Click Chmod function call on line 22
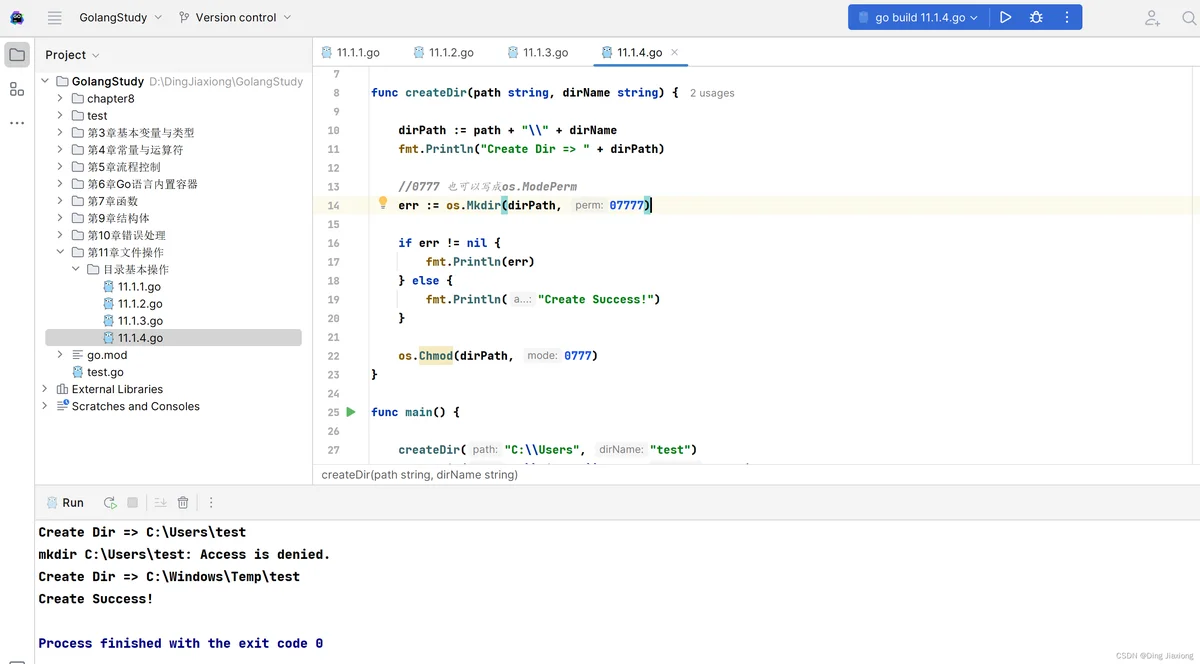 [436, 355]
